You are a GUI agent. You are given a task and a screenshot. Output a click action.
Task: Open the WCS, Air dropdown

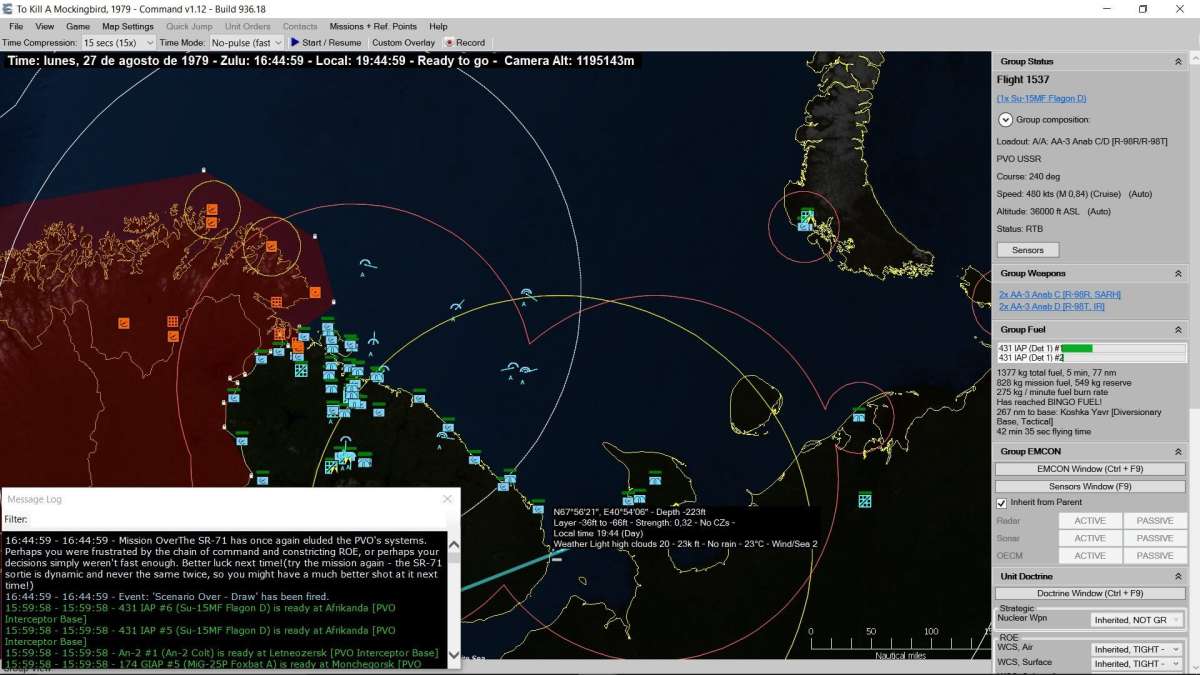pos(1136,649)
